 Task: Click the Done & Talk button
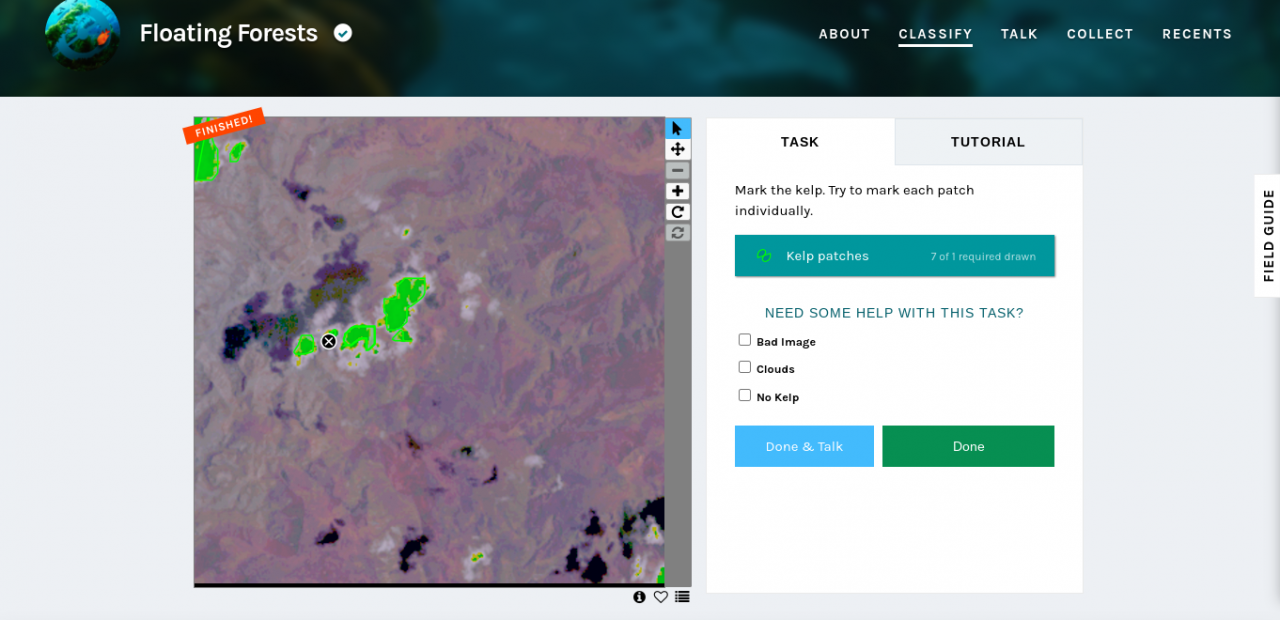pyautogui.click(x=804, y=446)
